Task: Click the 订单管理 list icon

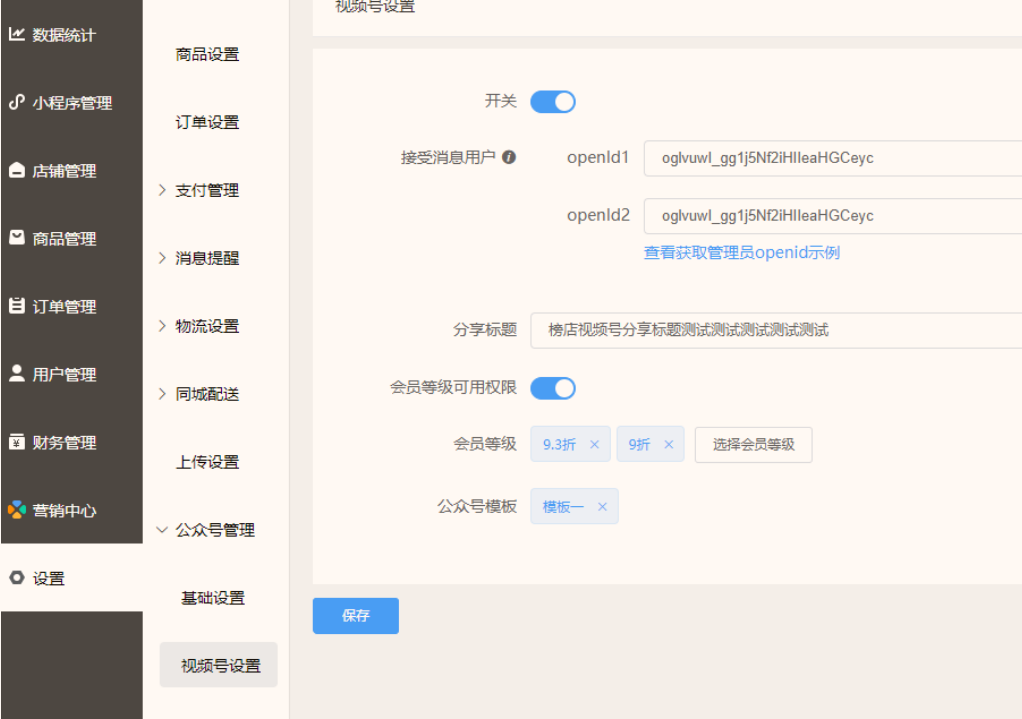Action: [x=17, y=306]
